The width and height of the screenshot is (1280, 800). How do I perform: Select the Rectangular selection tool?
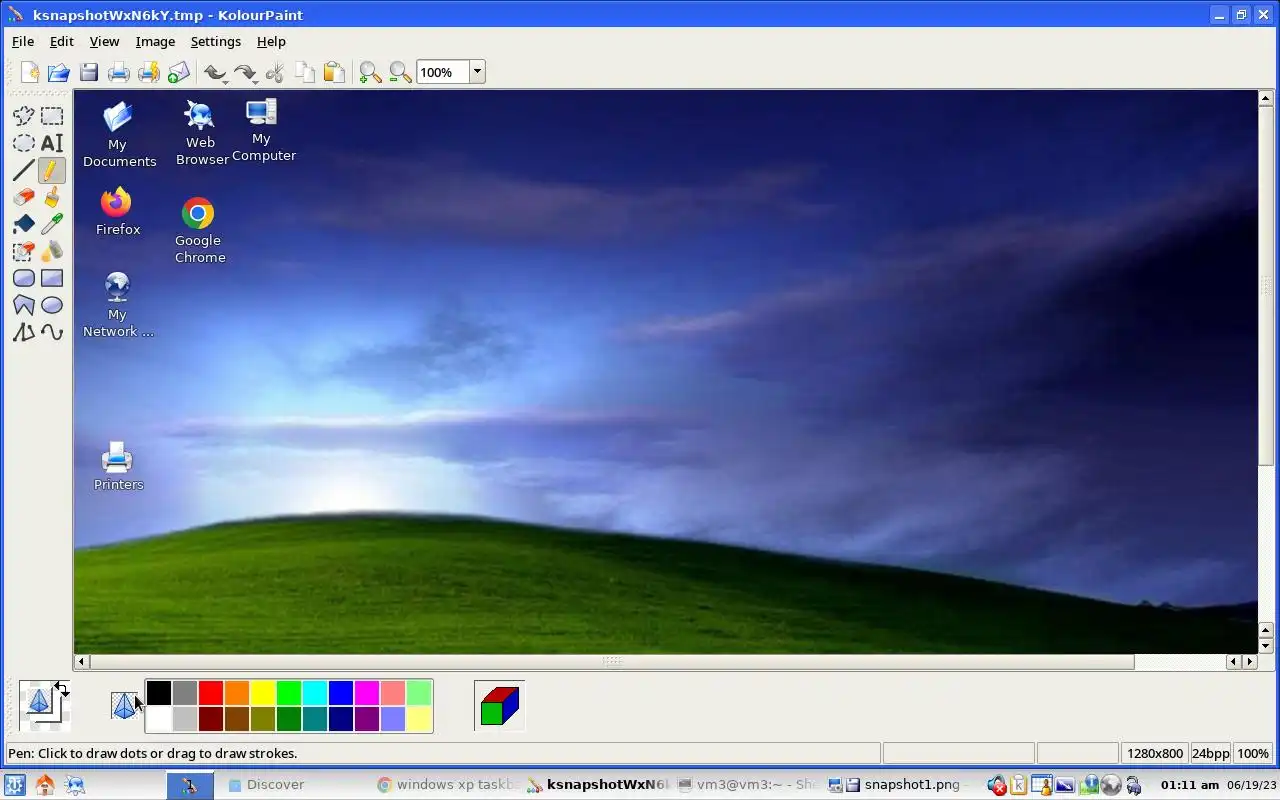[x=52, y=116]
